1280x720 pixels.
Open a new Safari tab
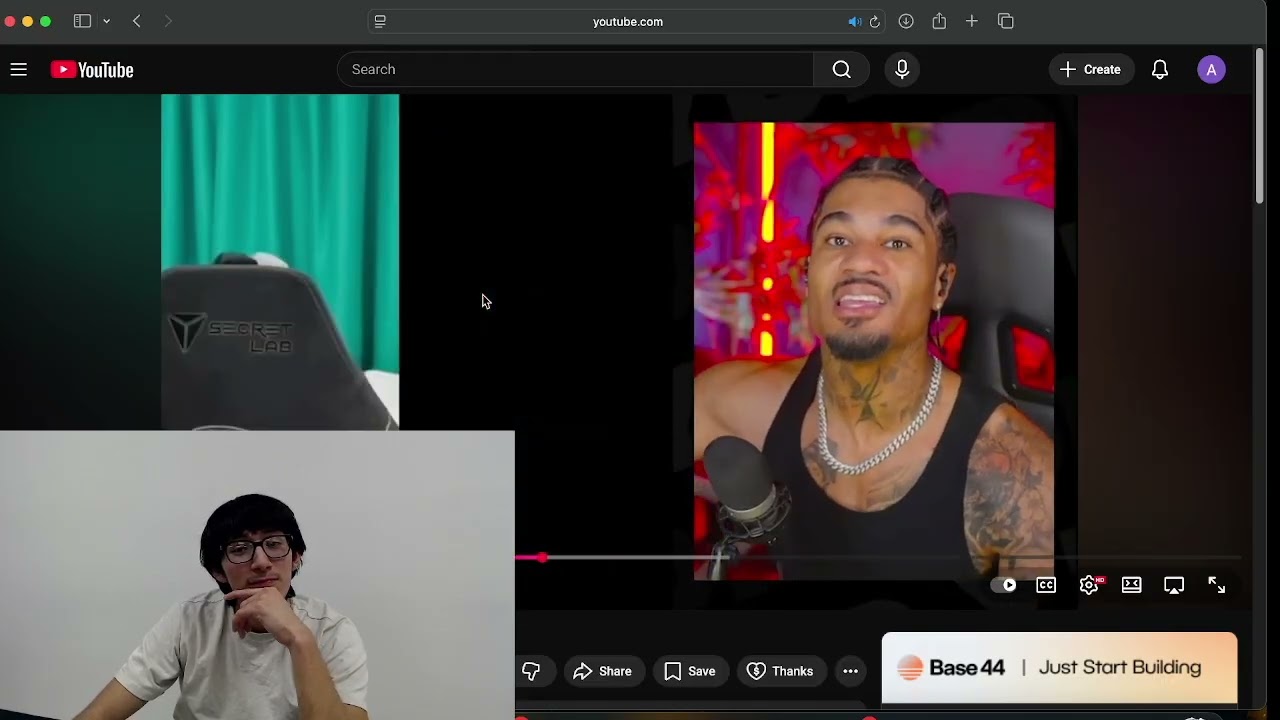[x=971, y=21]
